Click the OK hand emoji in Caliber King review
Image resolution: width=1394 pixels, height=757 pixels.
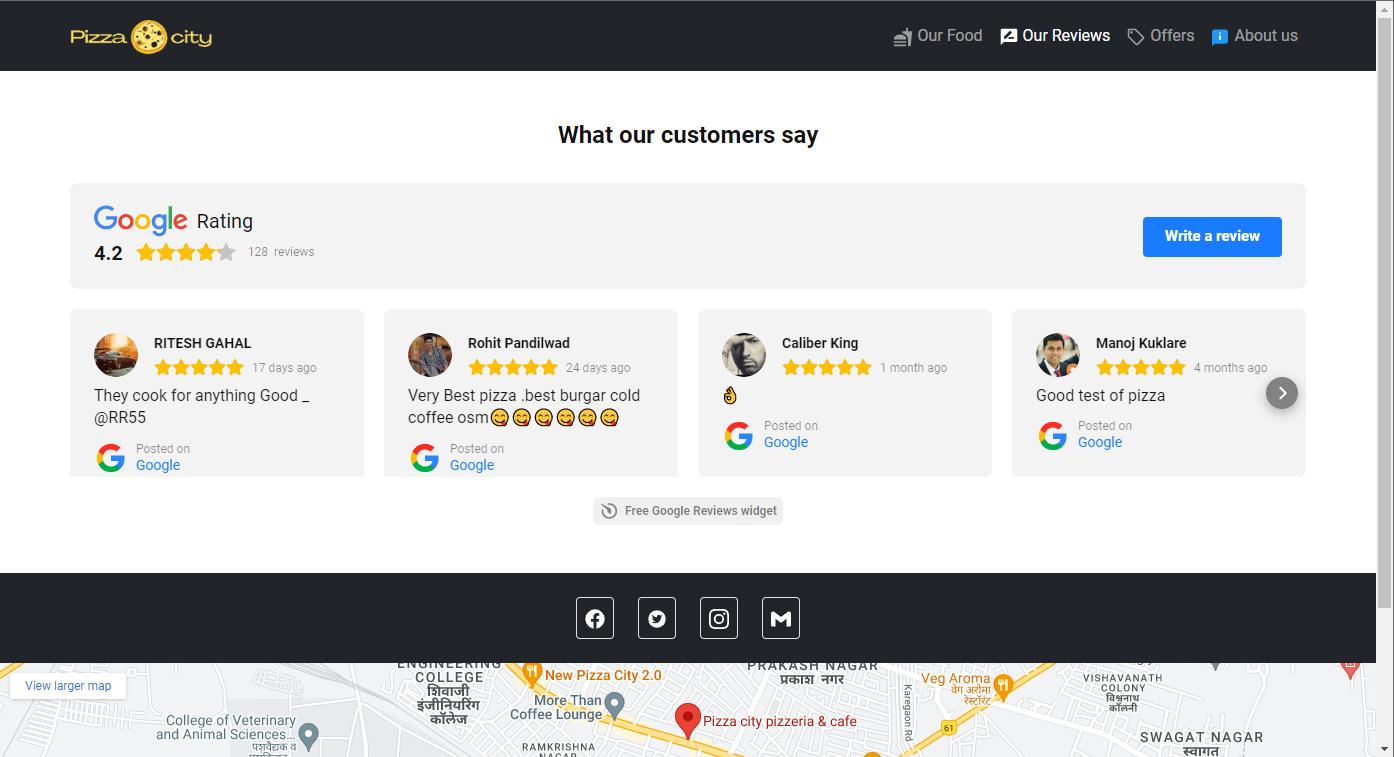coord(730,396)
